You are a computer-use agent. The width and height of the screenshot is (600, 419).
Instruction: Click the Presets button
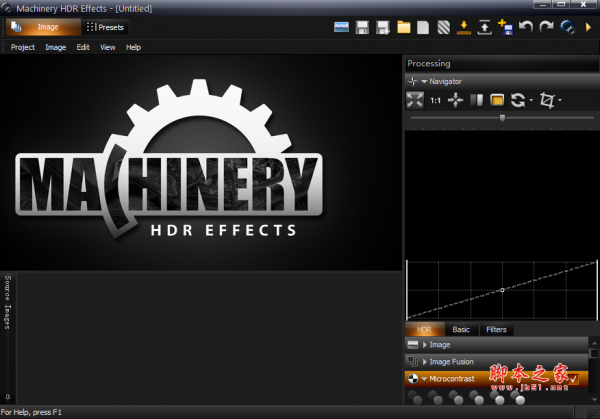coord(105,27)
